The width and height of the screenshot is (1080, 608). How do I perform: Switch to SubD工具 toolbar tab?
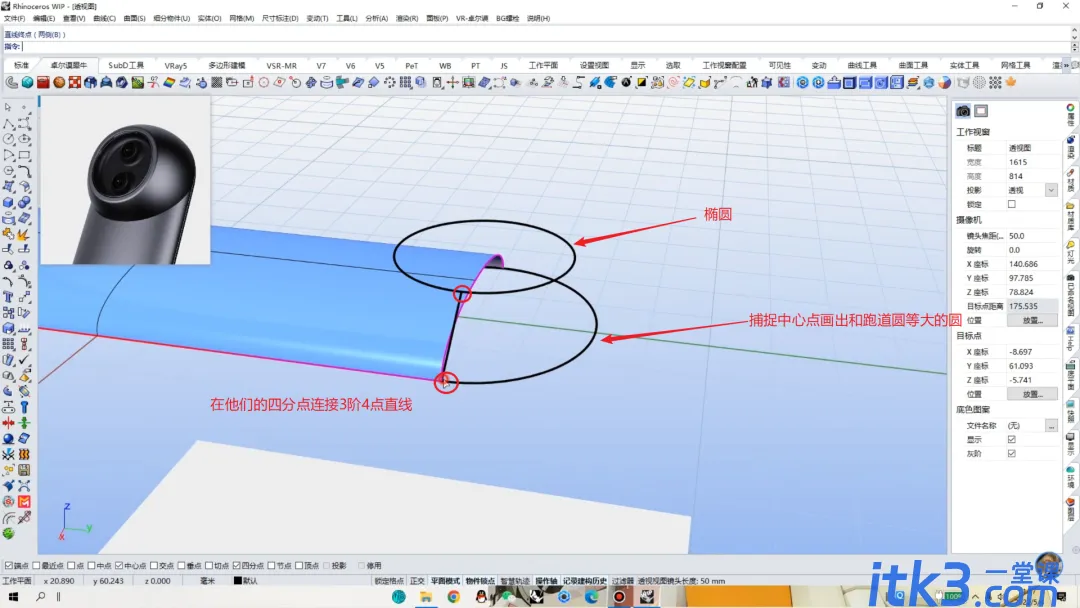click(126, 65)
